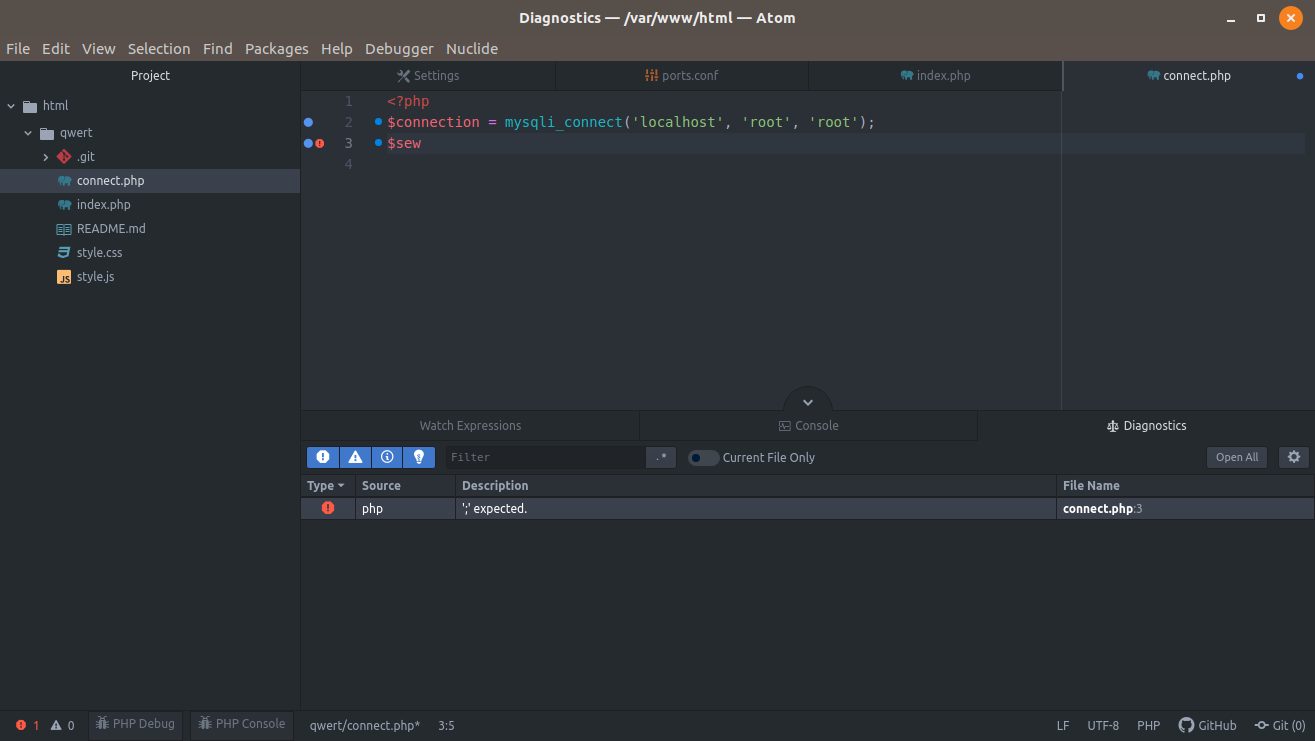The image size is (1315, 741).
Task: Open the PHP Console from status bar
Action: [x=241, y=724]
